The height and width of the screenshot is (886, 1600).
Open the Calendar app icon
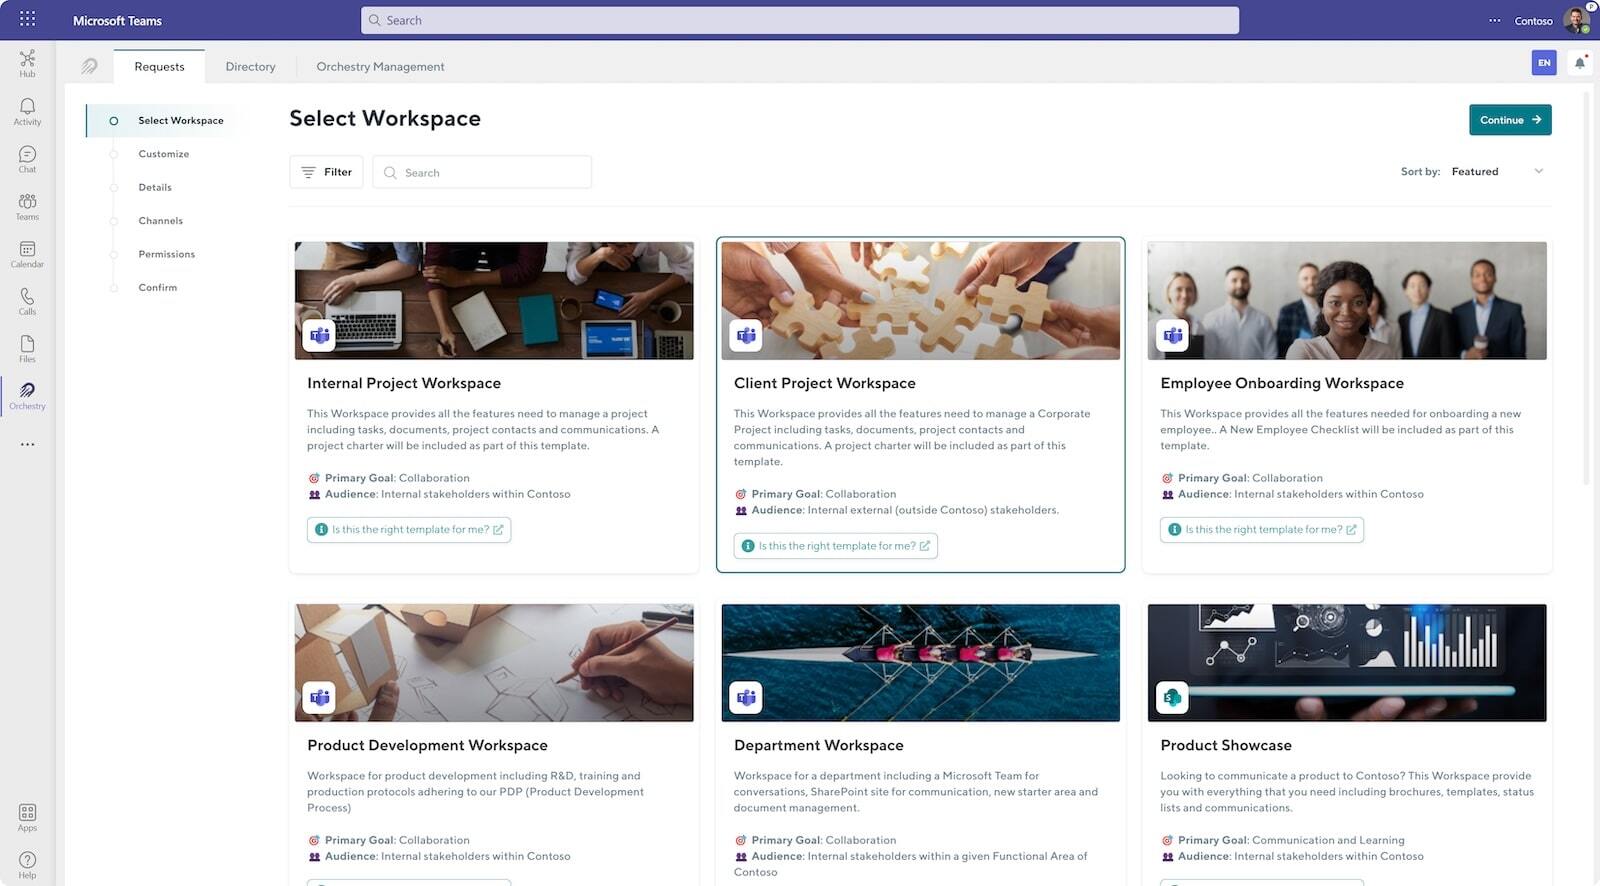pos(27,253)
